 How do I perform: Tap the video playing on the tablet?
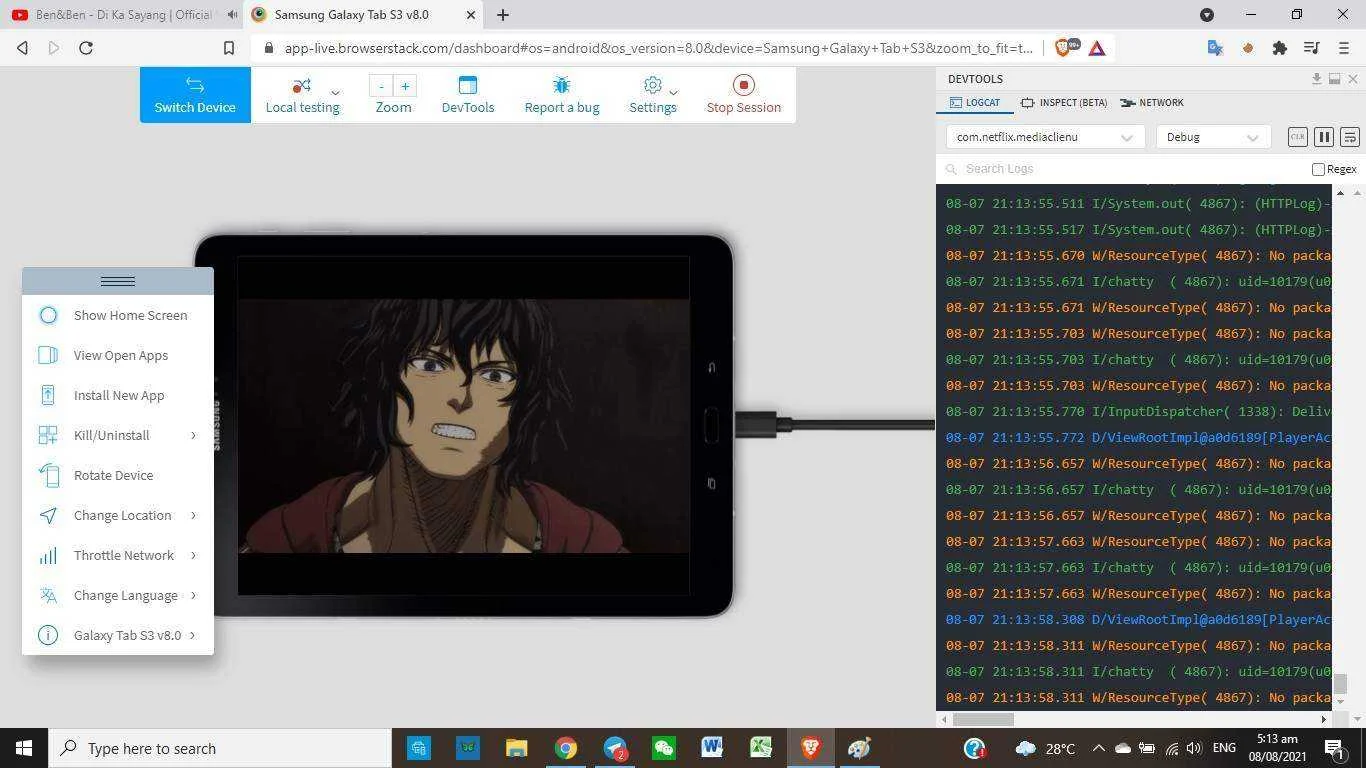coord(463,425)
